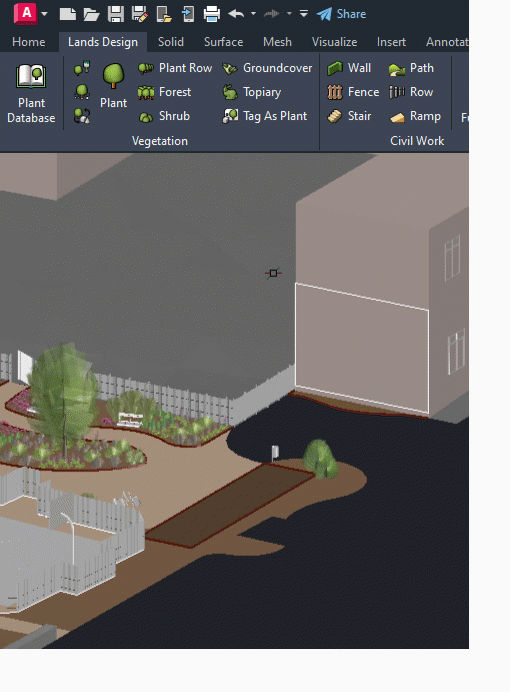Image resolution: width=510 pixels, height=692 pixels.
Task: Add a Topiary
Action: [x=251, y=92]
